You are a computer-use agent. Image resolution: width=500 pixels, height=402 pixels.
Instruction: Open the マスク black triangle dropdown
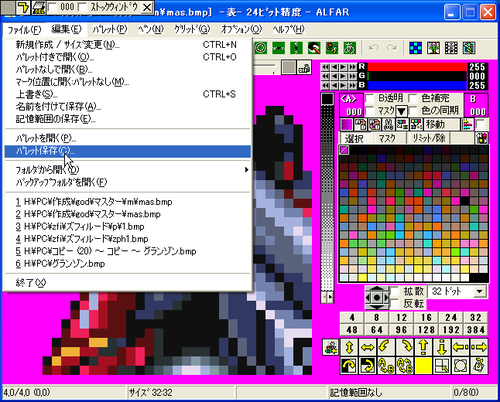tap(401, 111)
